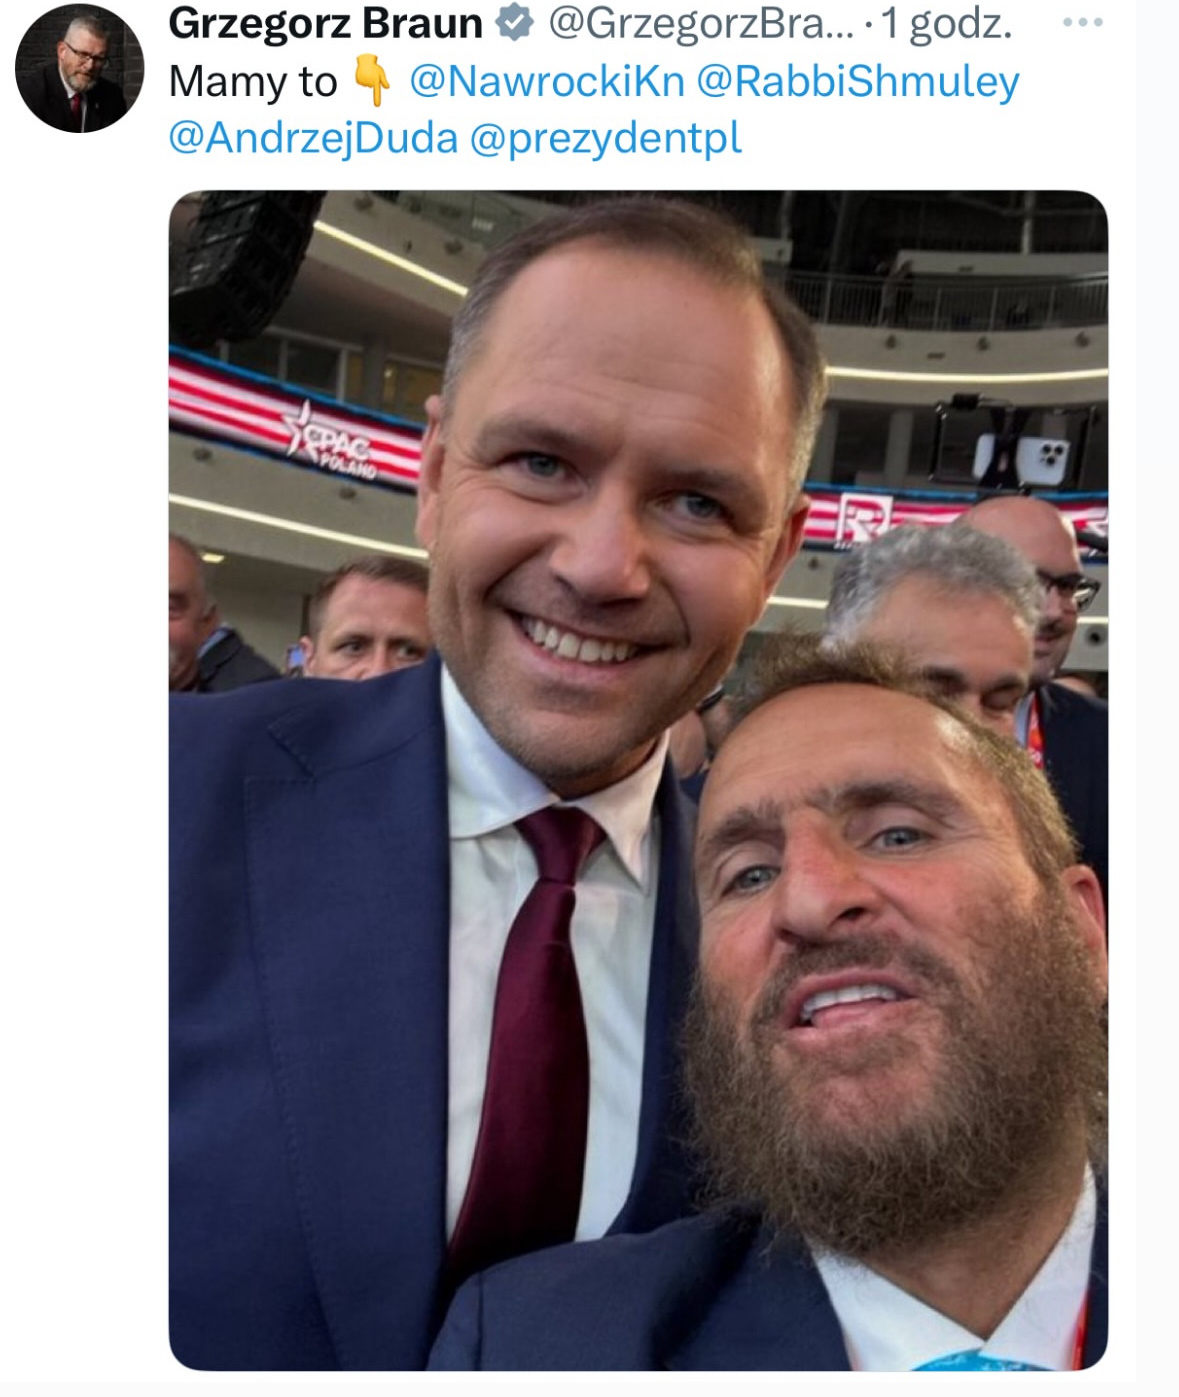
Task: Follow the @prezydentpl mention link
Action: (x=605, y=137)
